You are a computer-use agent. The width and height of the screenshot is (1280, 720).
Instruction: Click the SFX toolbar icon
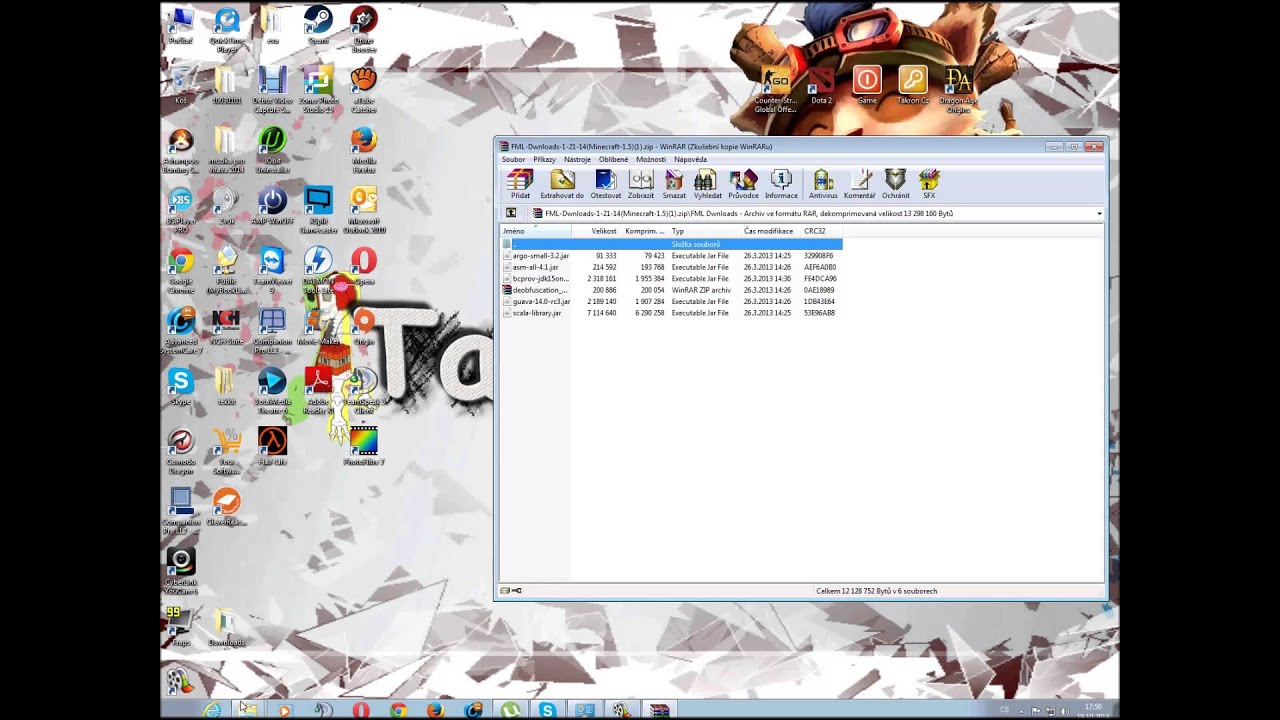(x=929, y=184)
